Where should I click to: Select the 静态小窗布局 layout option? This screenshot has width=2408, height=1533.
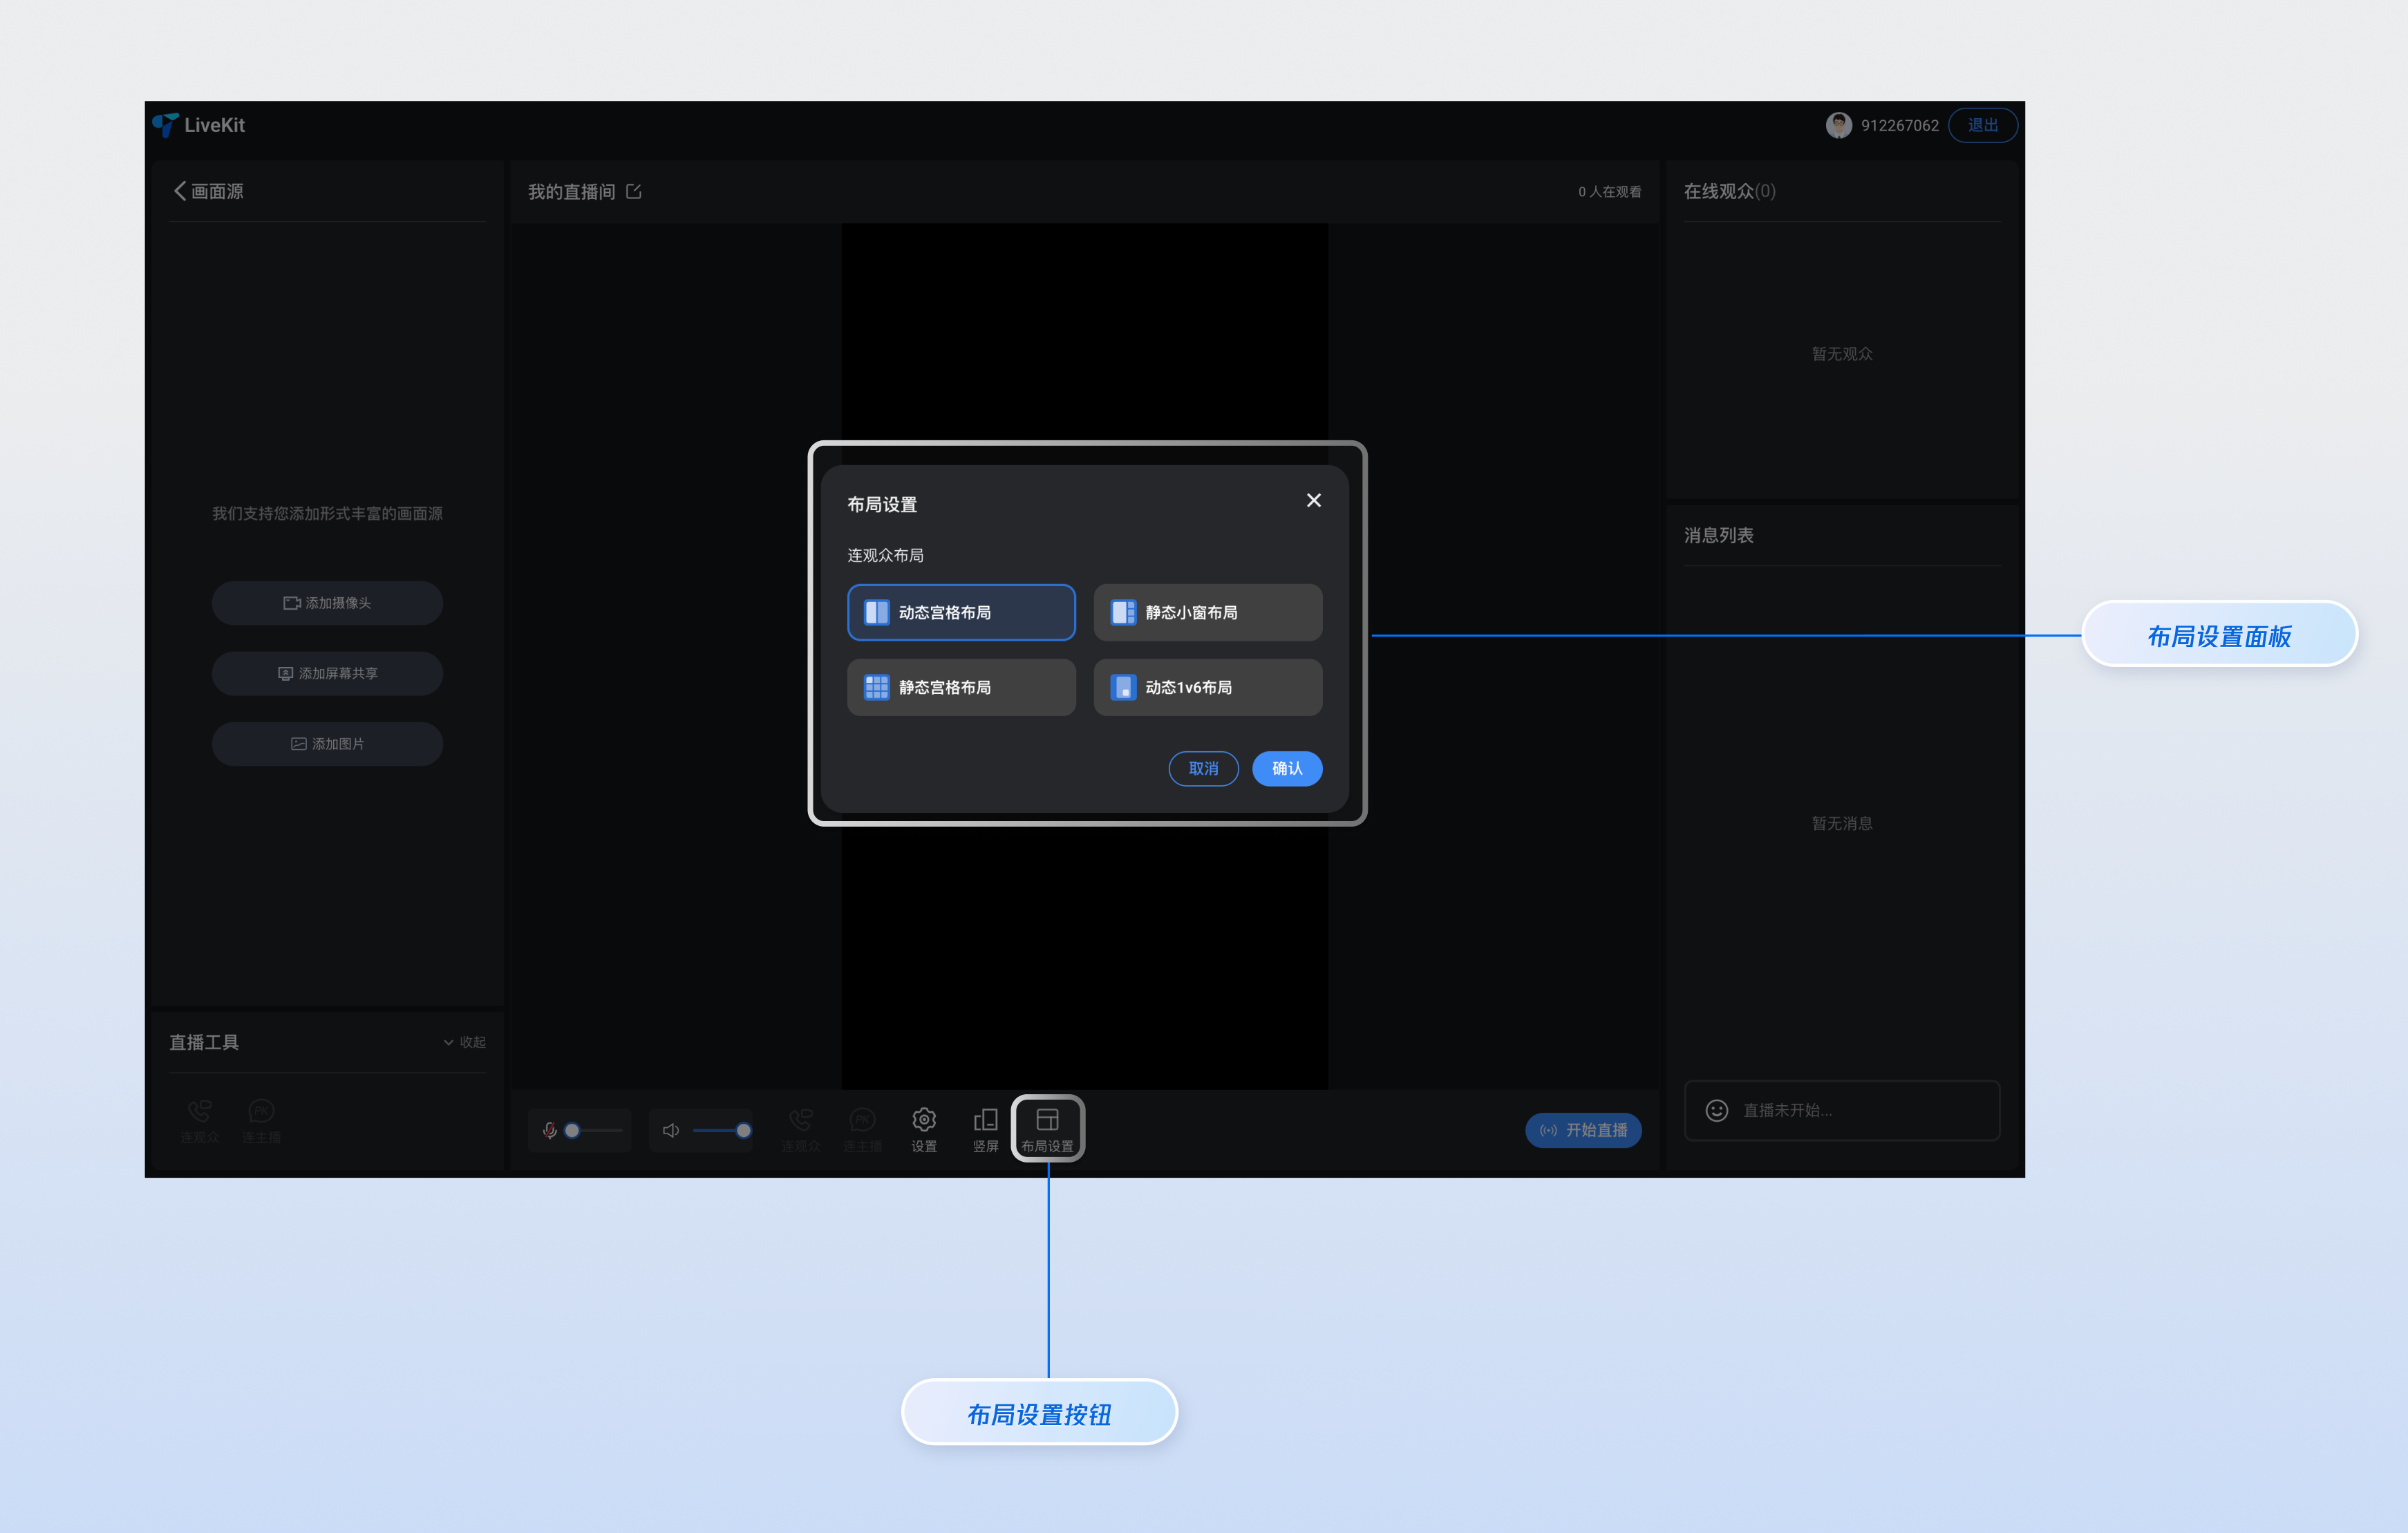[x=1207, y=612]
